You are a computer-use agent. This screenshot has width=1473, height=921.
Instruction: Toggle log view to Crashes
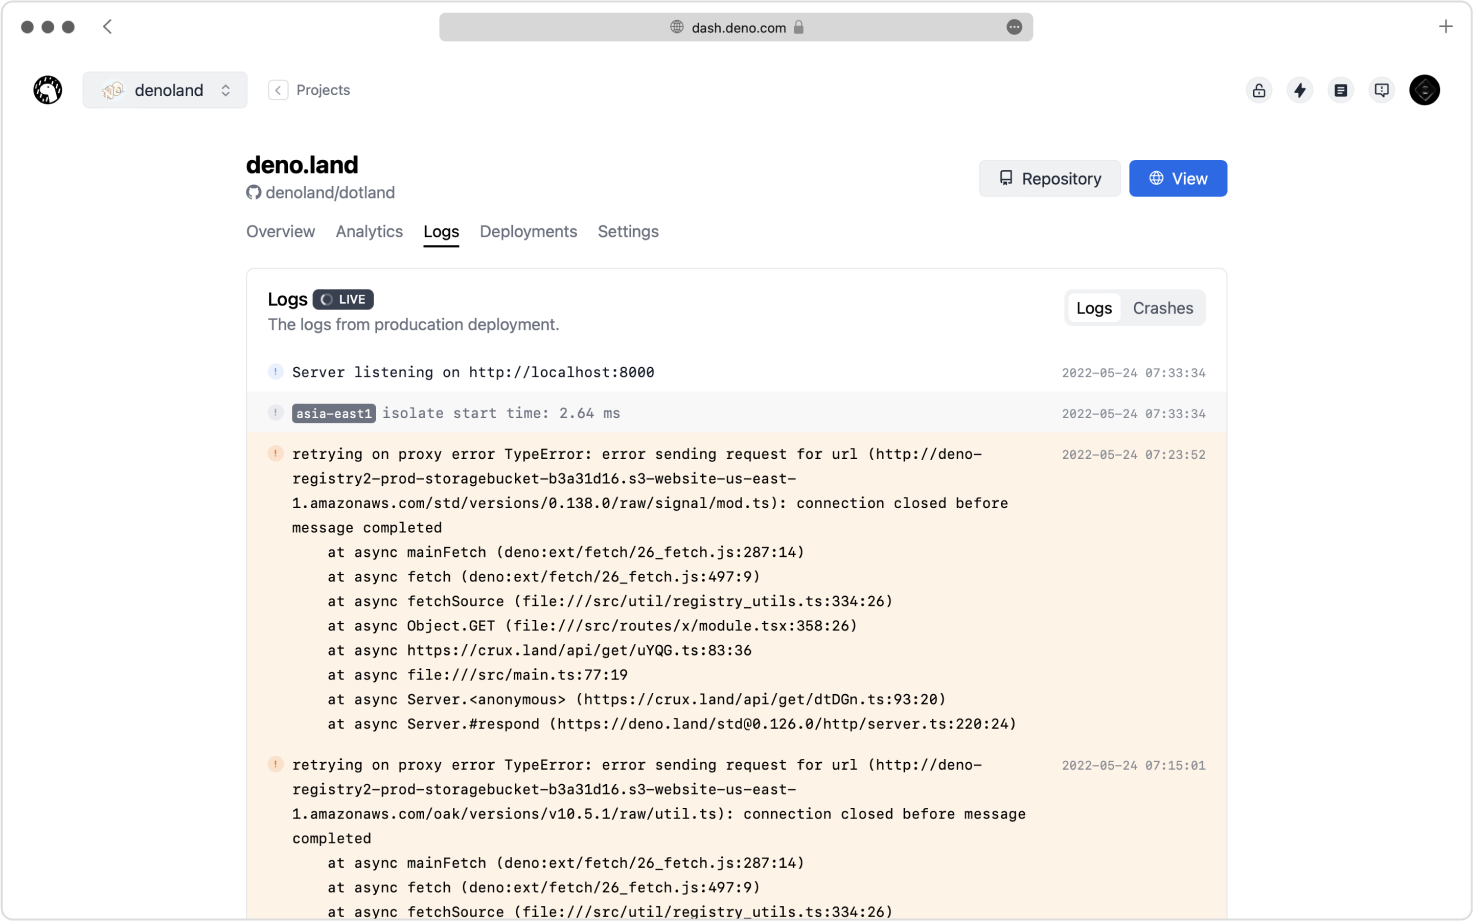(1163, 308)
